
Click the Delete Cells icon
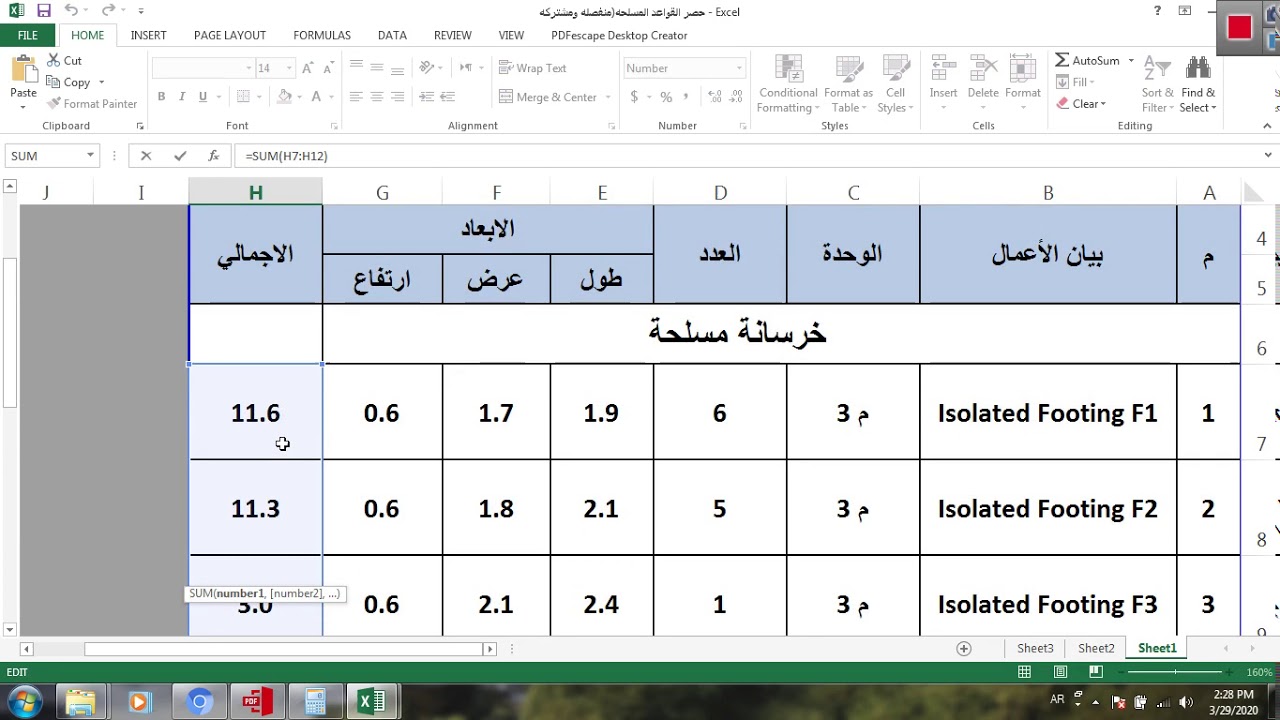[983, 69]
